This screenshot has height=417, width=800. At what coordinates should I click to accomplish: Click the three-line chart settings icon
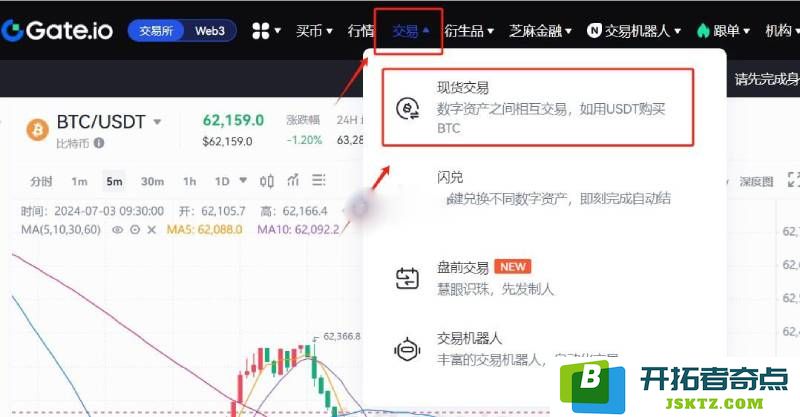(318, 180)
